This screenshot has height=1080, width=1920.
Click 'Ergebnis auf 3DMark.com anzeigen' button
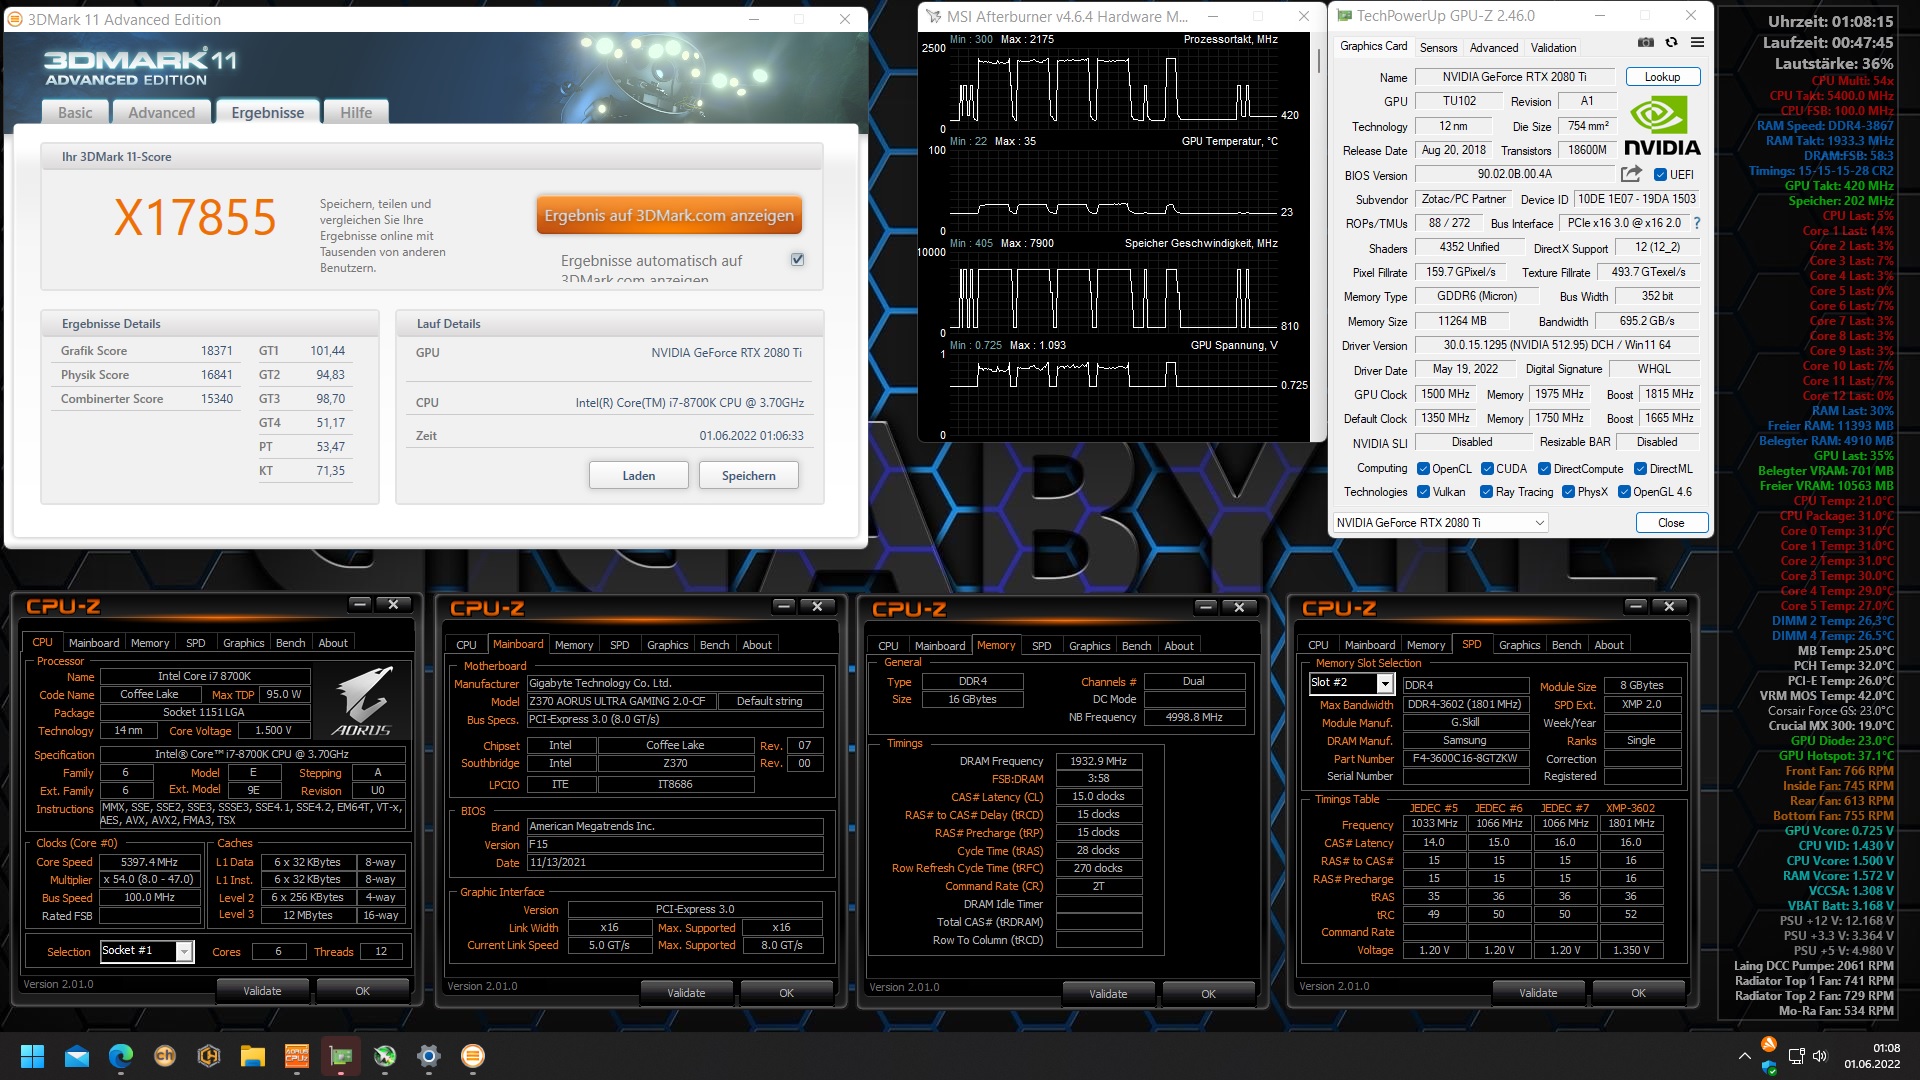pos(669,215)
